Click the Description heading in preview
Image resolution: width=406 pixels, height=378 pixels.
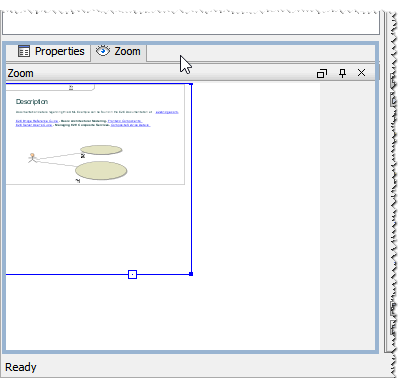(32, 101)
